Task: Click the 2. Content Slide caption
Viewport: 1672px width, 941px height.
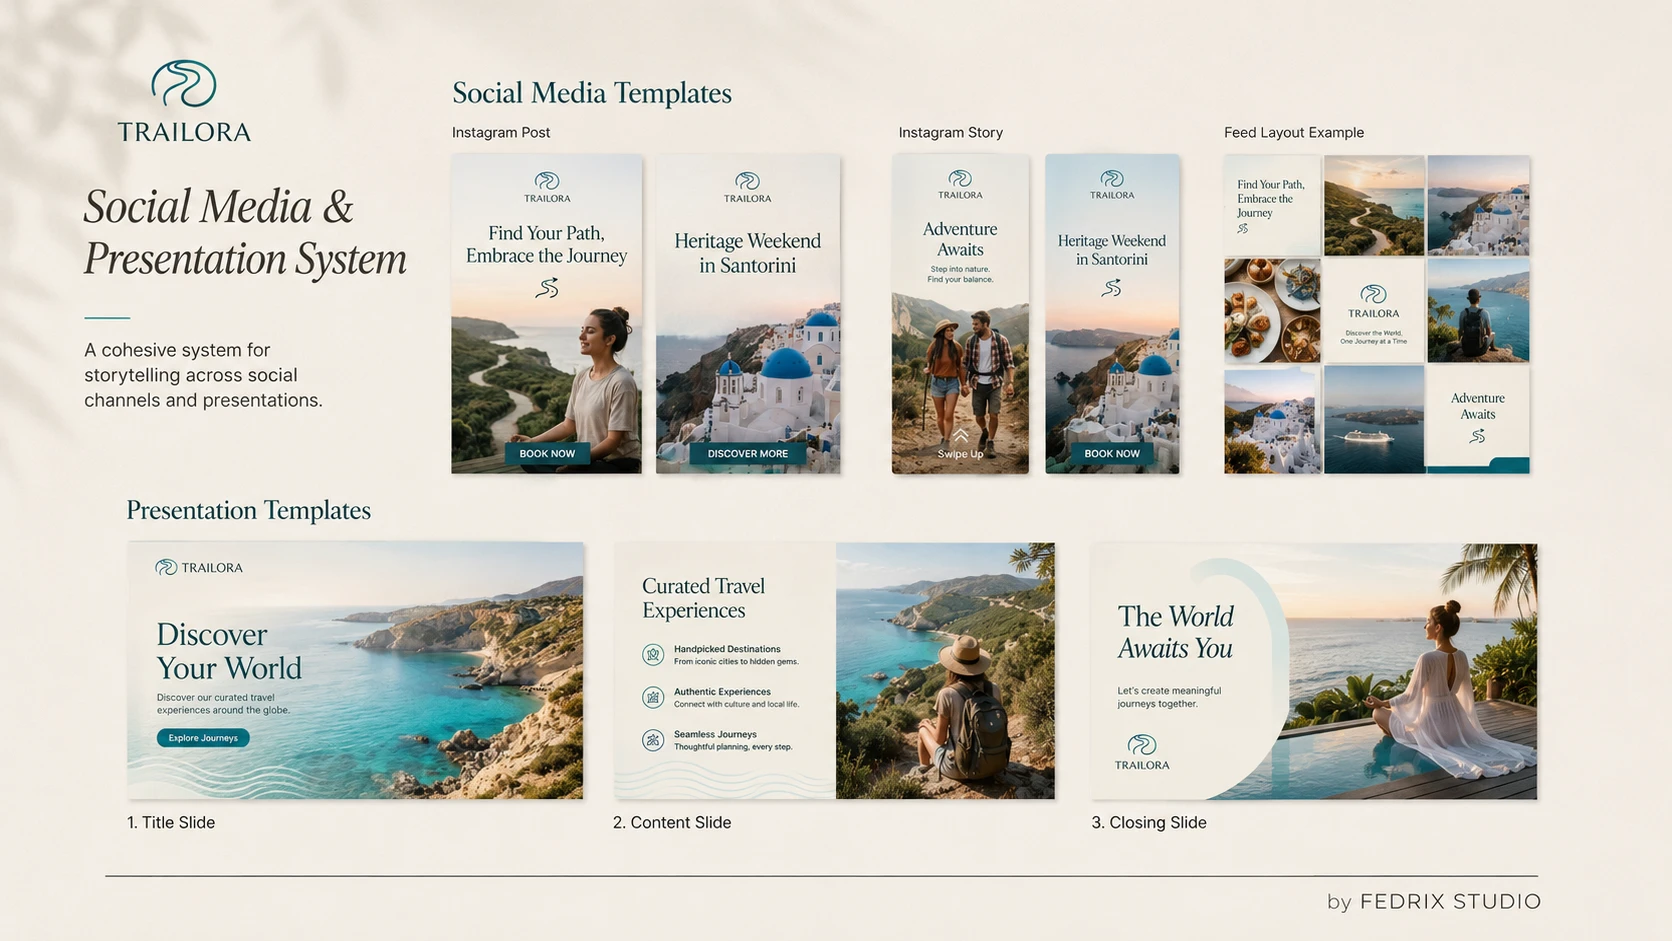Action: [x=672, y=822]
